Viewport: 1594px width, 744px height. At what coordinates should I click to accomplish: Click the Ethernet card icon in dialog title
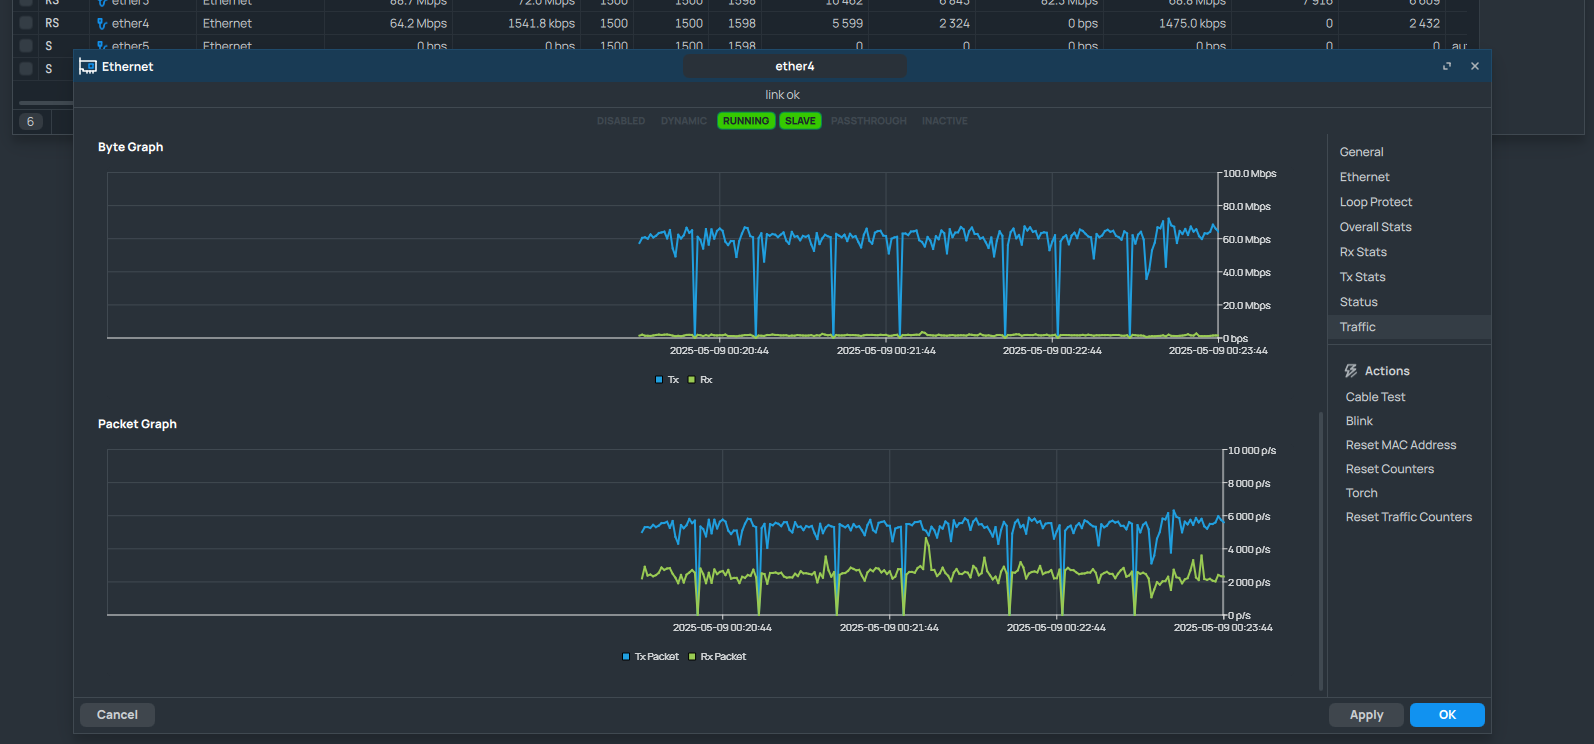(88, 67)
